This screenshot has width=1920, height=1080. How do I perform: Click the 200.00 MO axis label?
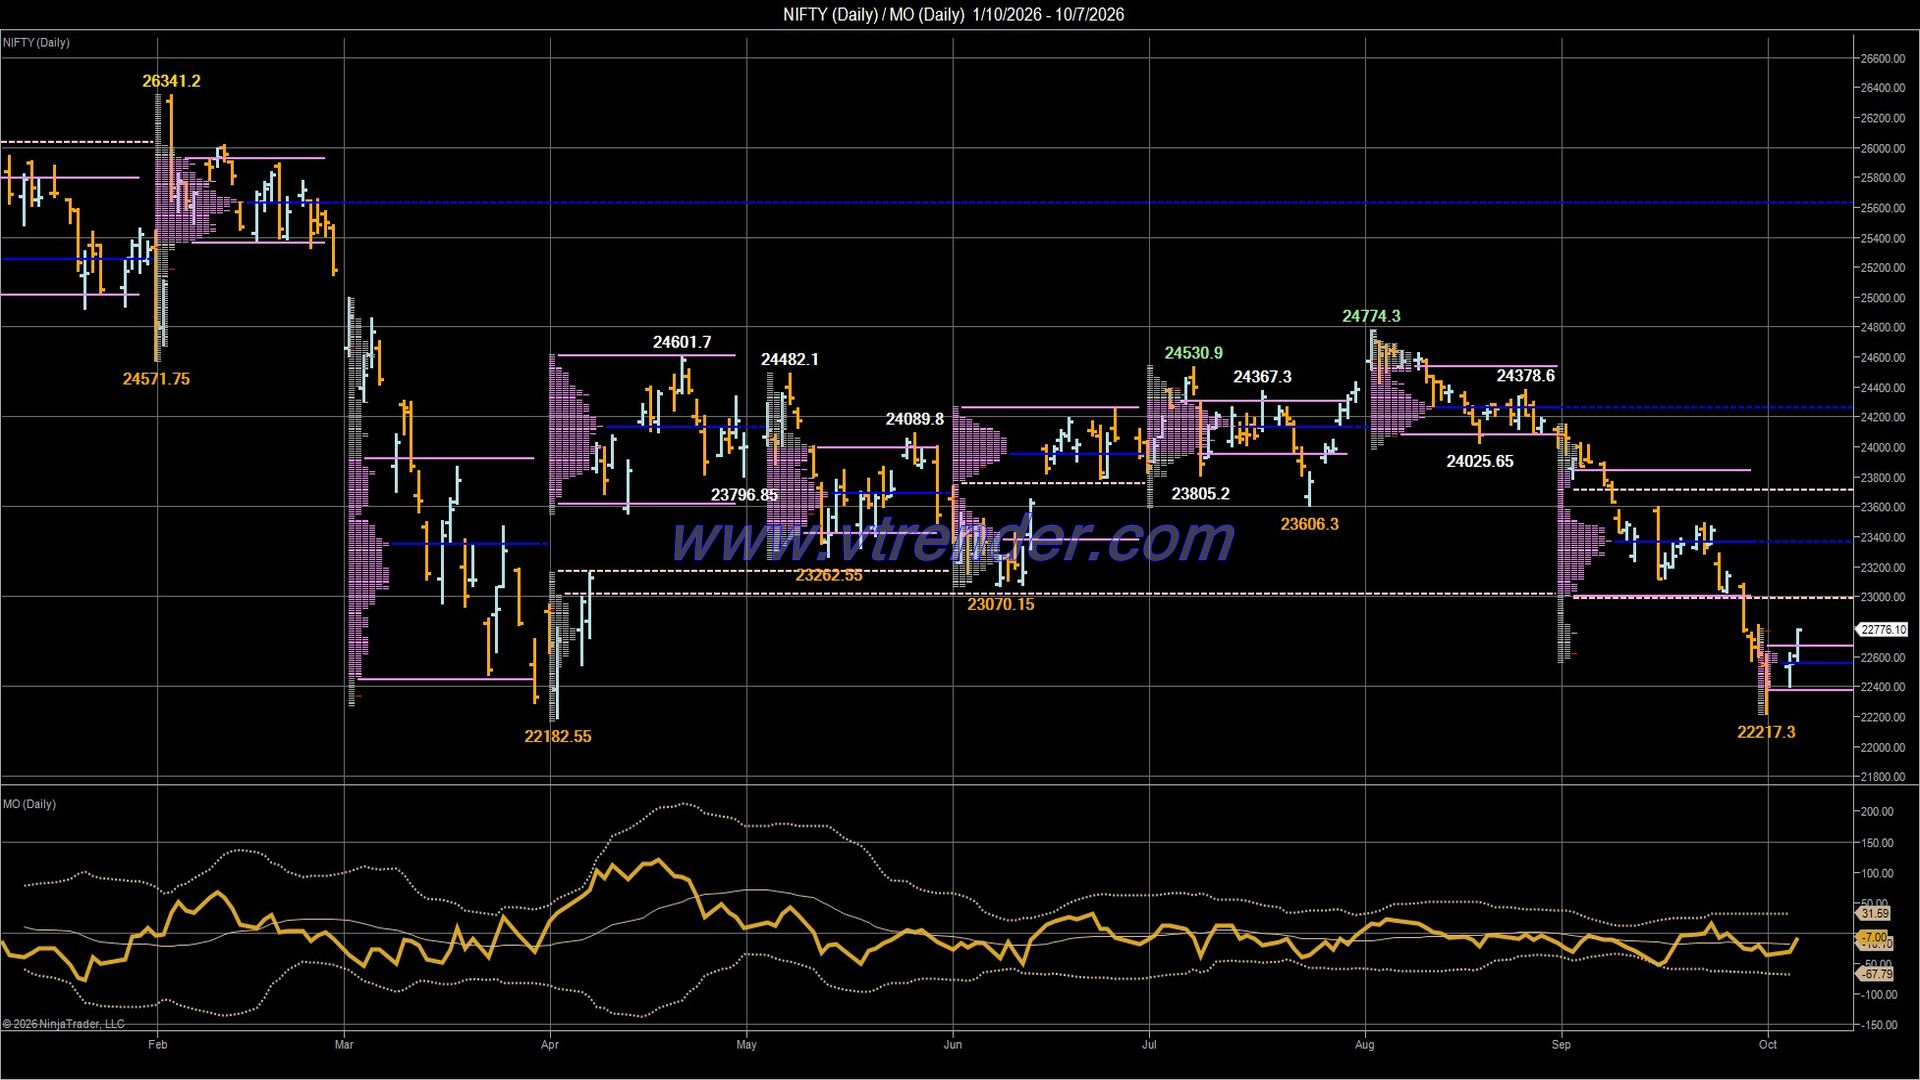point(1877,812)
